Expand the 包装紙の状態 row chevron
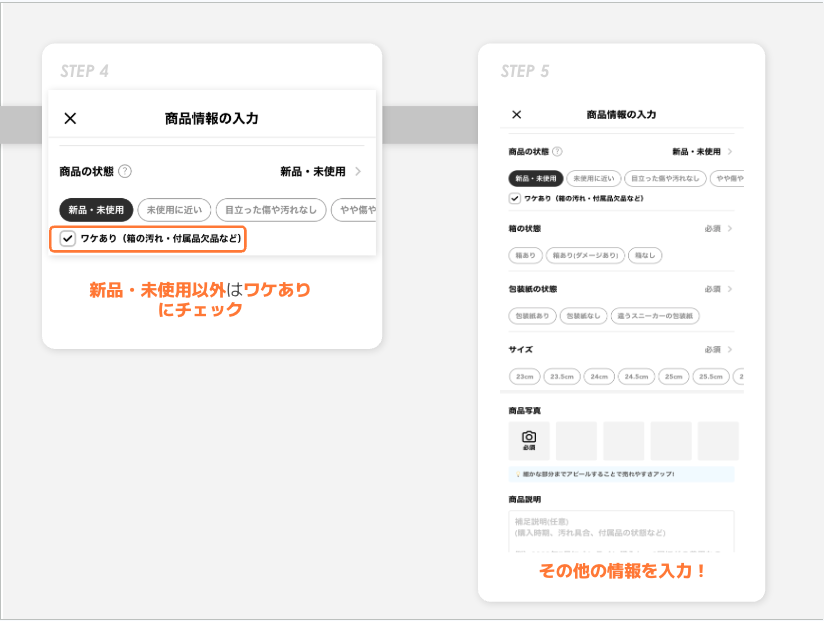This screenshot has height=621, width=824. [730, 289]
